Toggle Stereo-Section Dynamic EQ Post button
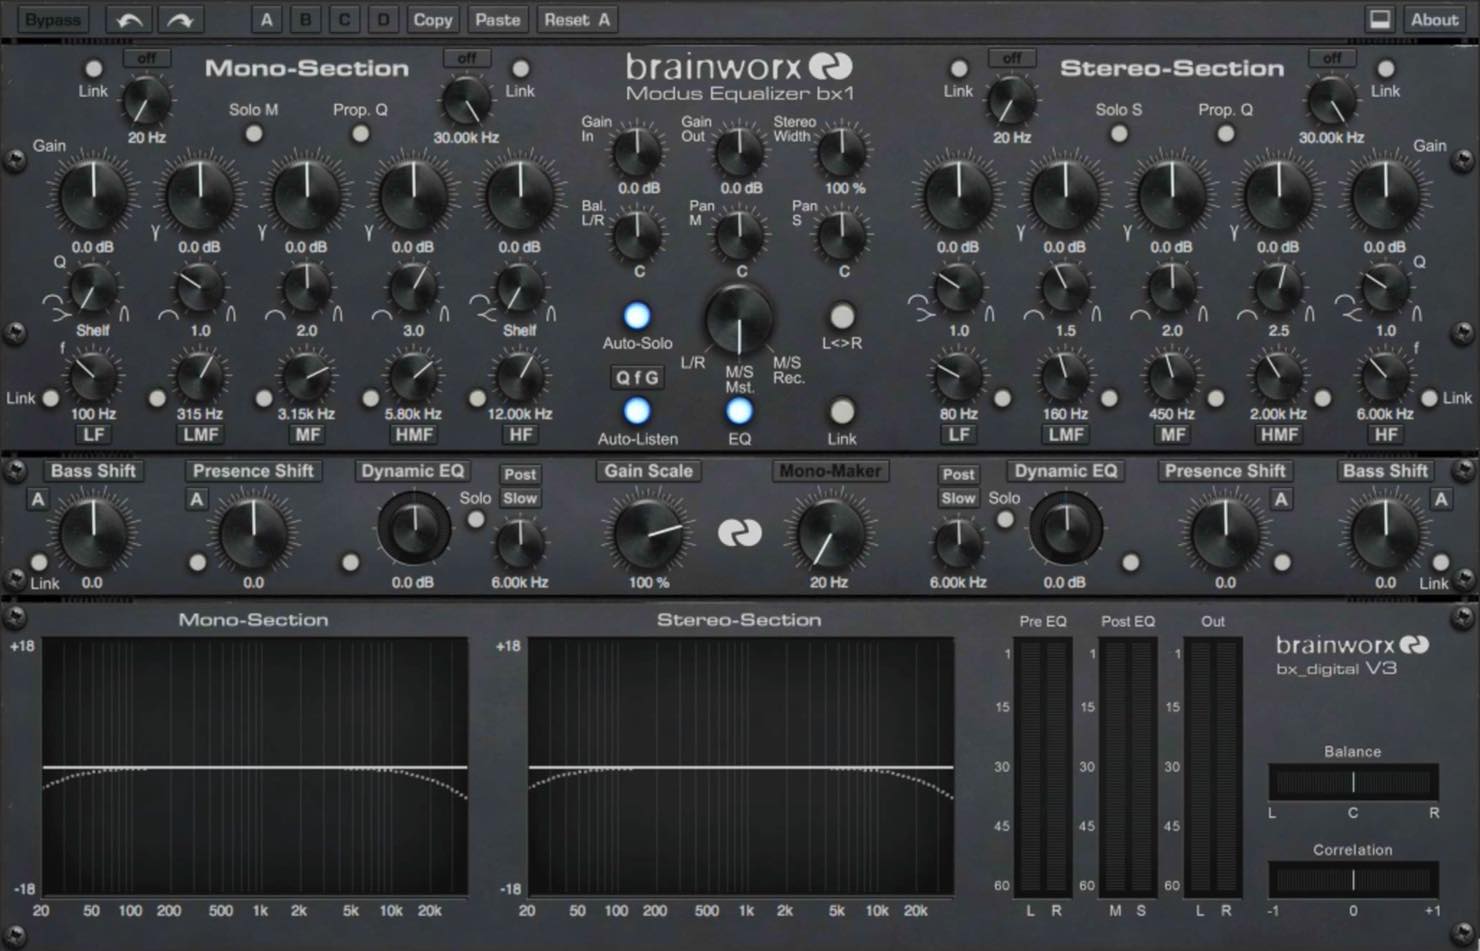Viewport: 1480px width, 951px height. click(x=958, y=474)
